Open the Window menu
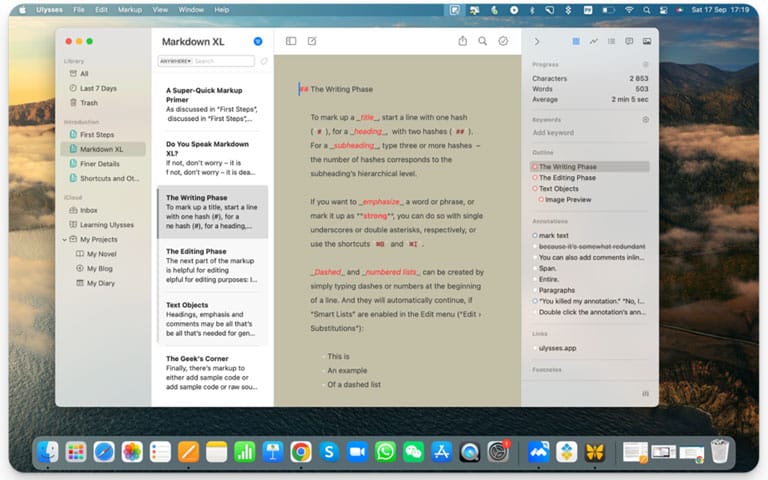The image size is (768, 480). tap(191, 10)
